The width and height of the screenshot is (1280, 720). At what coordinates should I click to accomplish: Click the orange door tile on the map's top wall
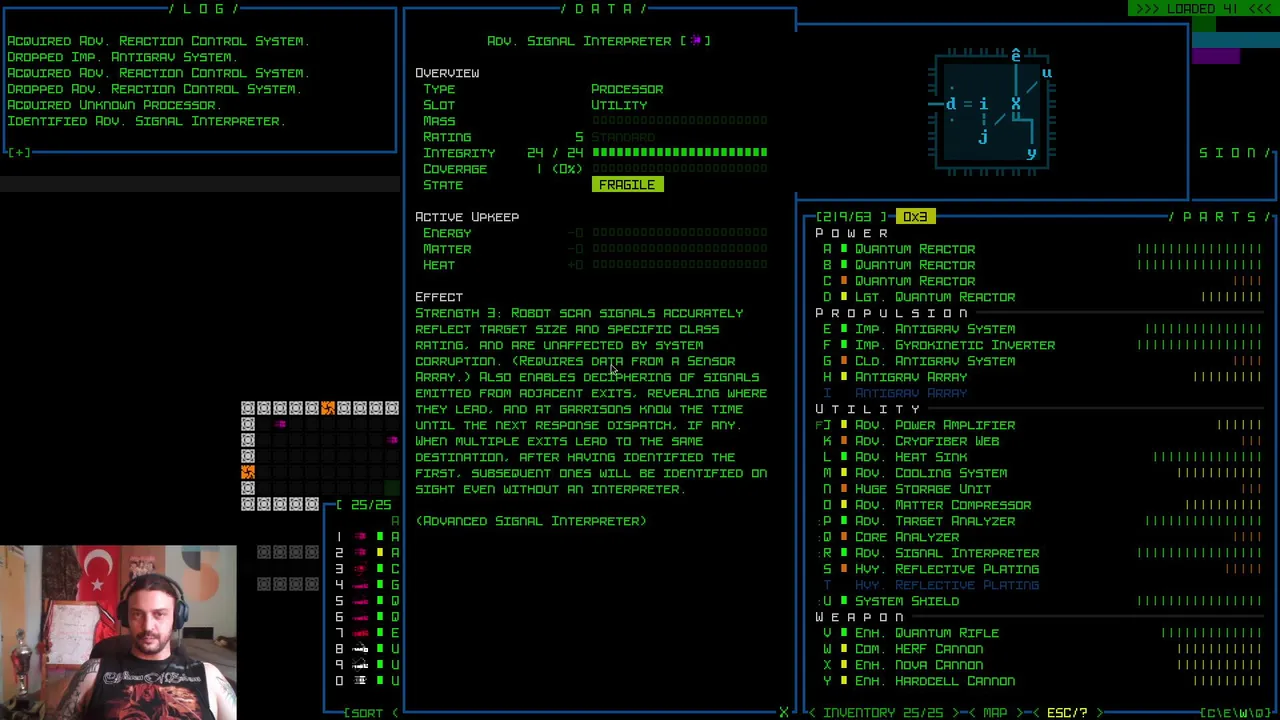328,408
